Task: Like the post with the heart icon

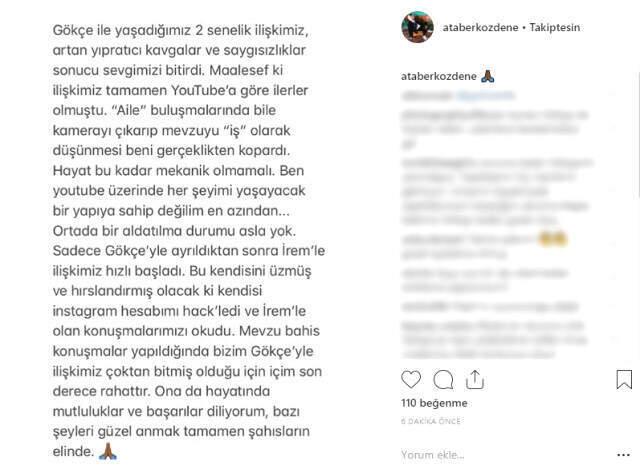Action: click(411, 380)
